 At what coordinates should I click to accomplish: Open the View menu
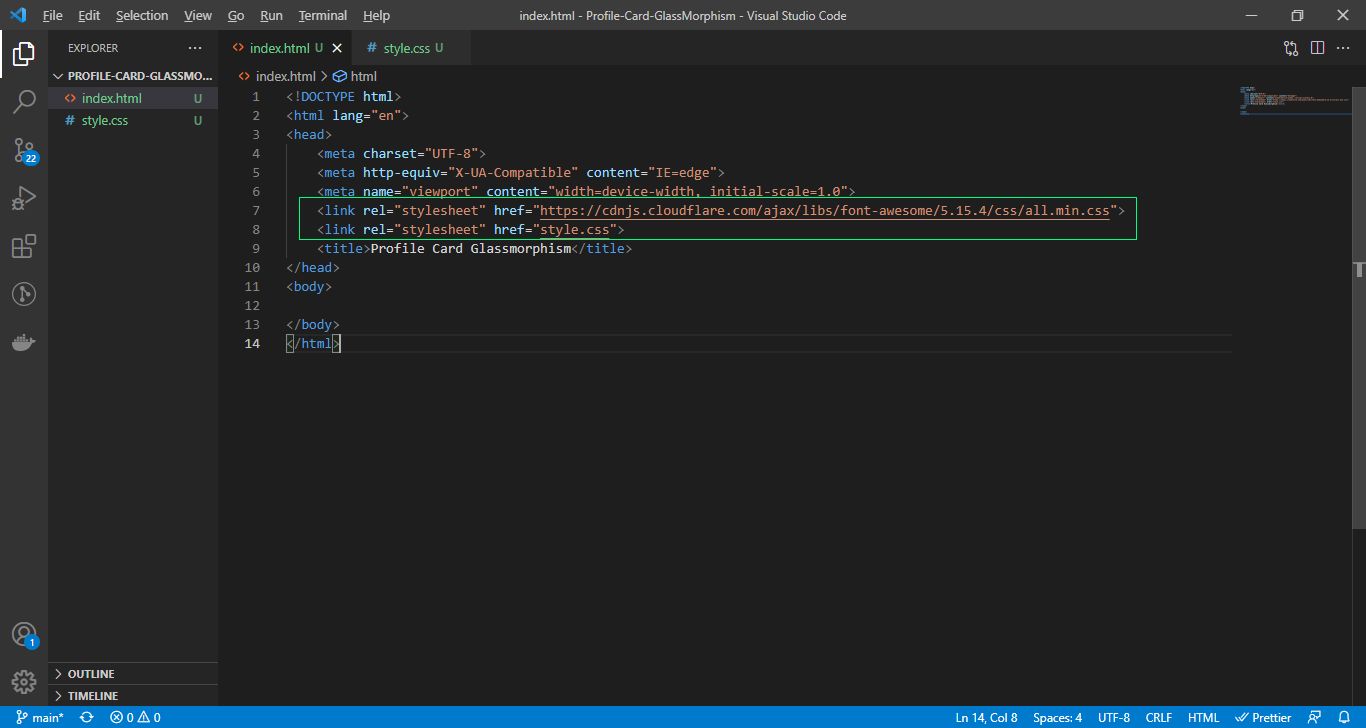tap(198, 16)
